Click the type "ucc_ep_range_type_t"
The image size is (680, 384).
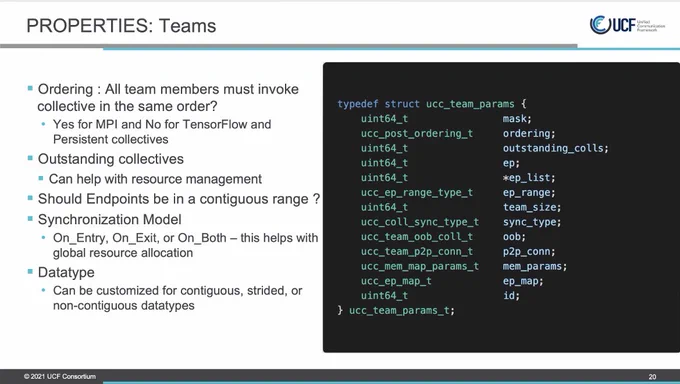click(417, 193)
